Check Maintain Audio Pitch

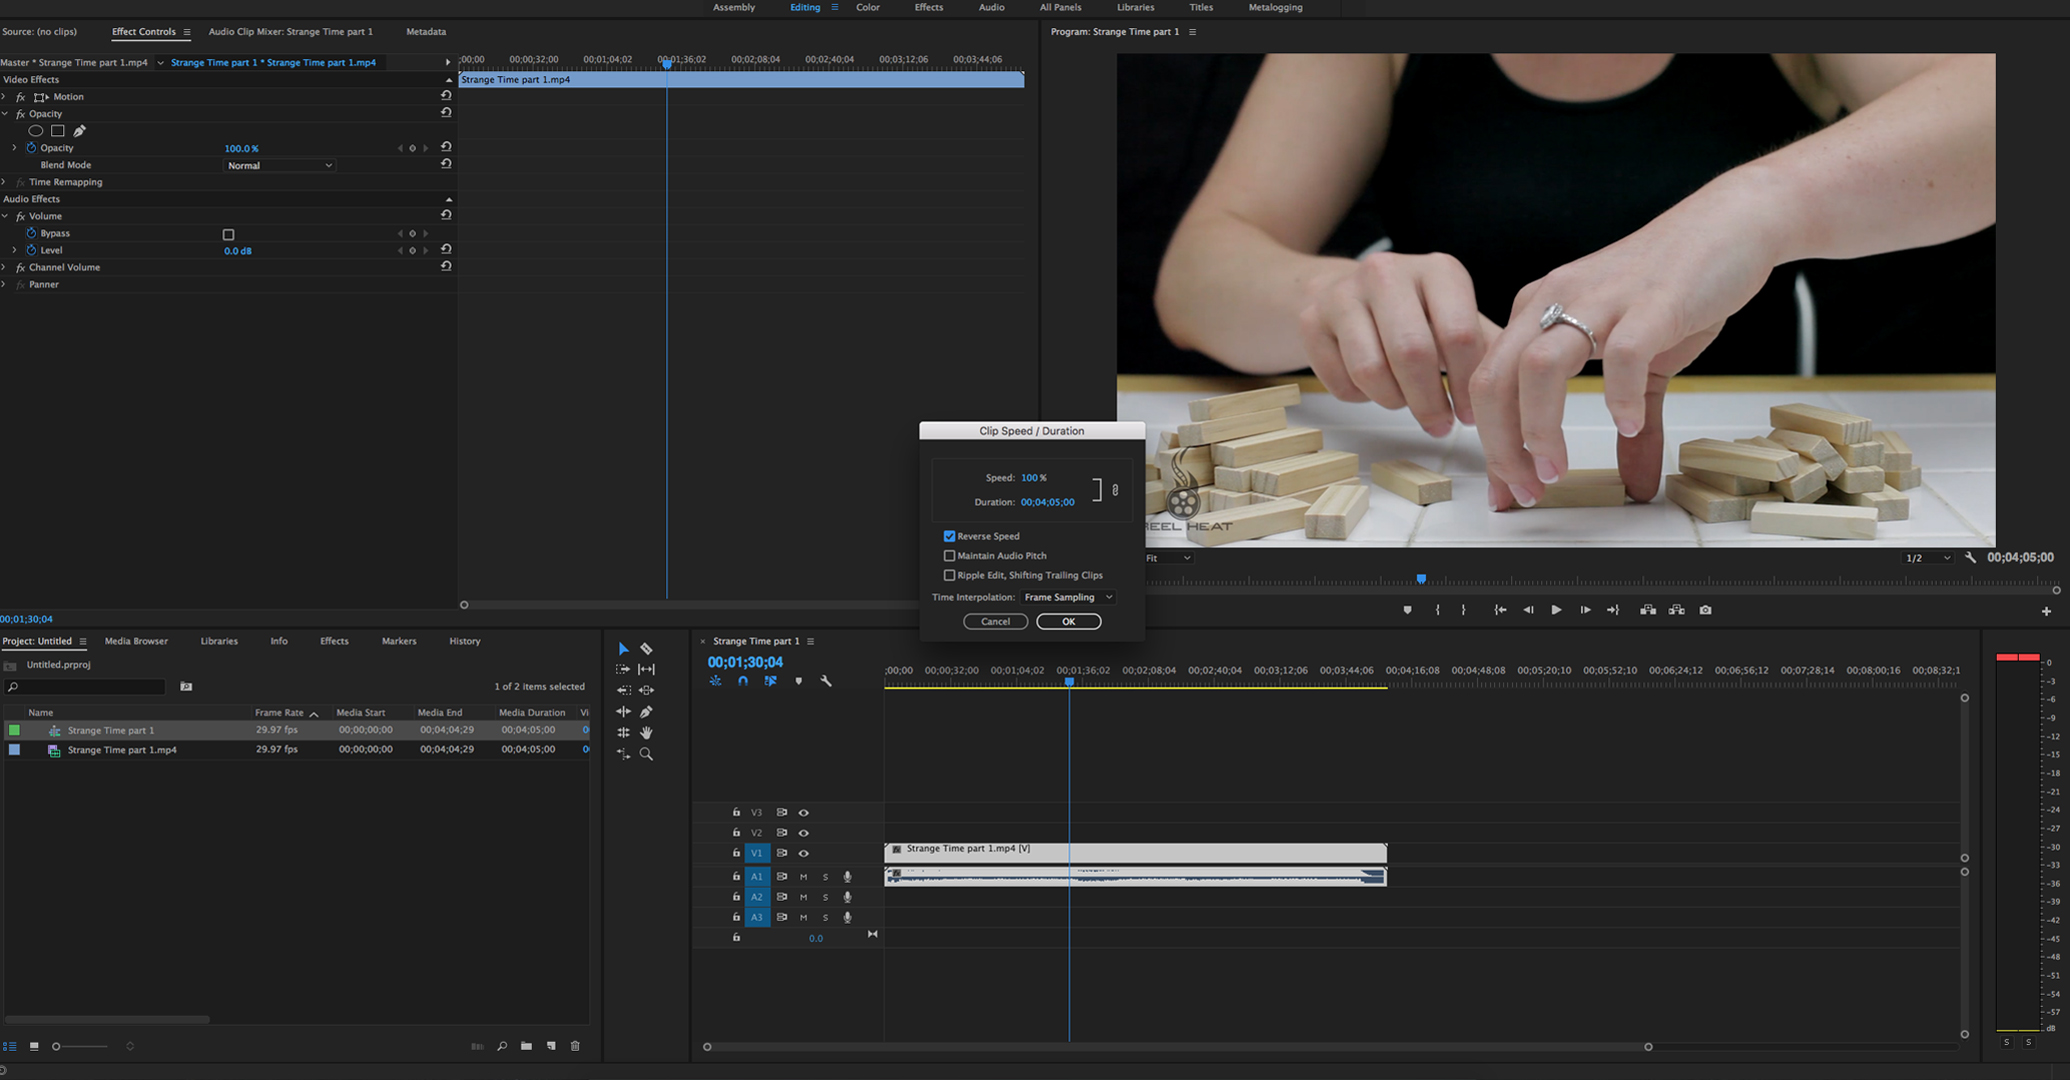(x=949, y=556)
